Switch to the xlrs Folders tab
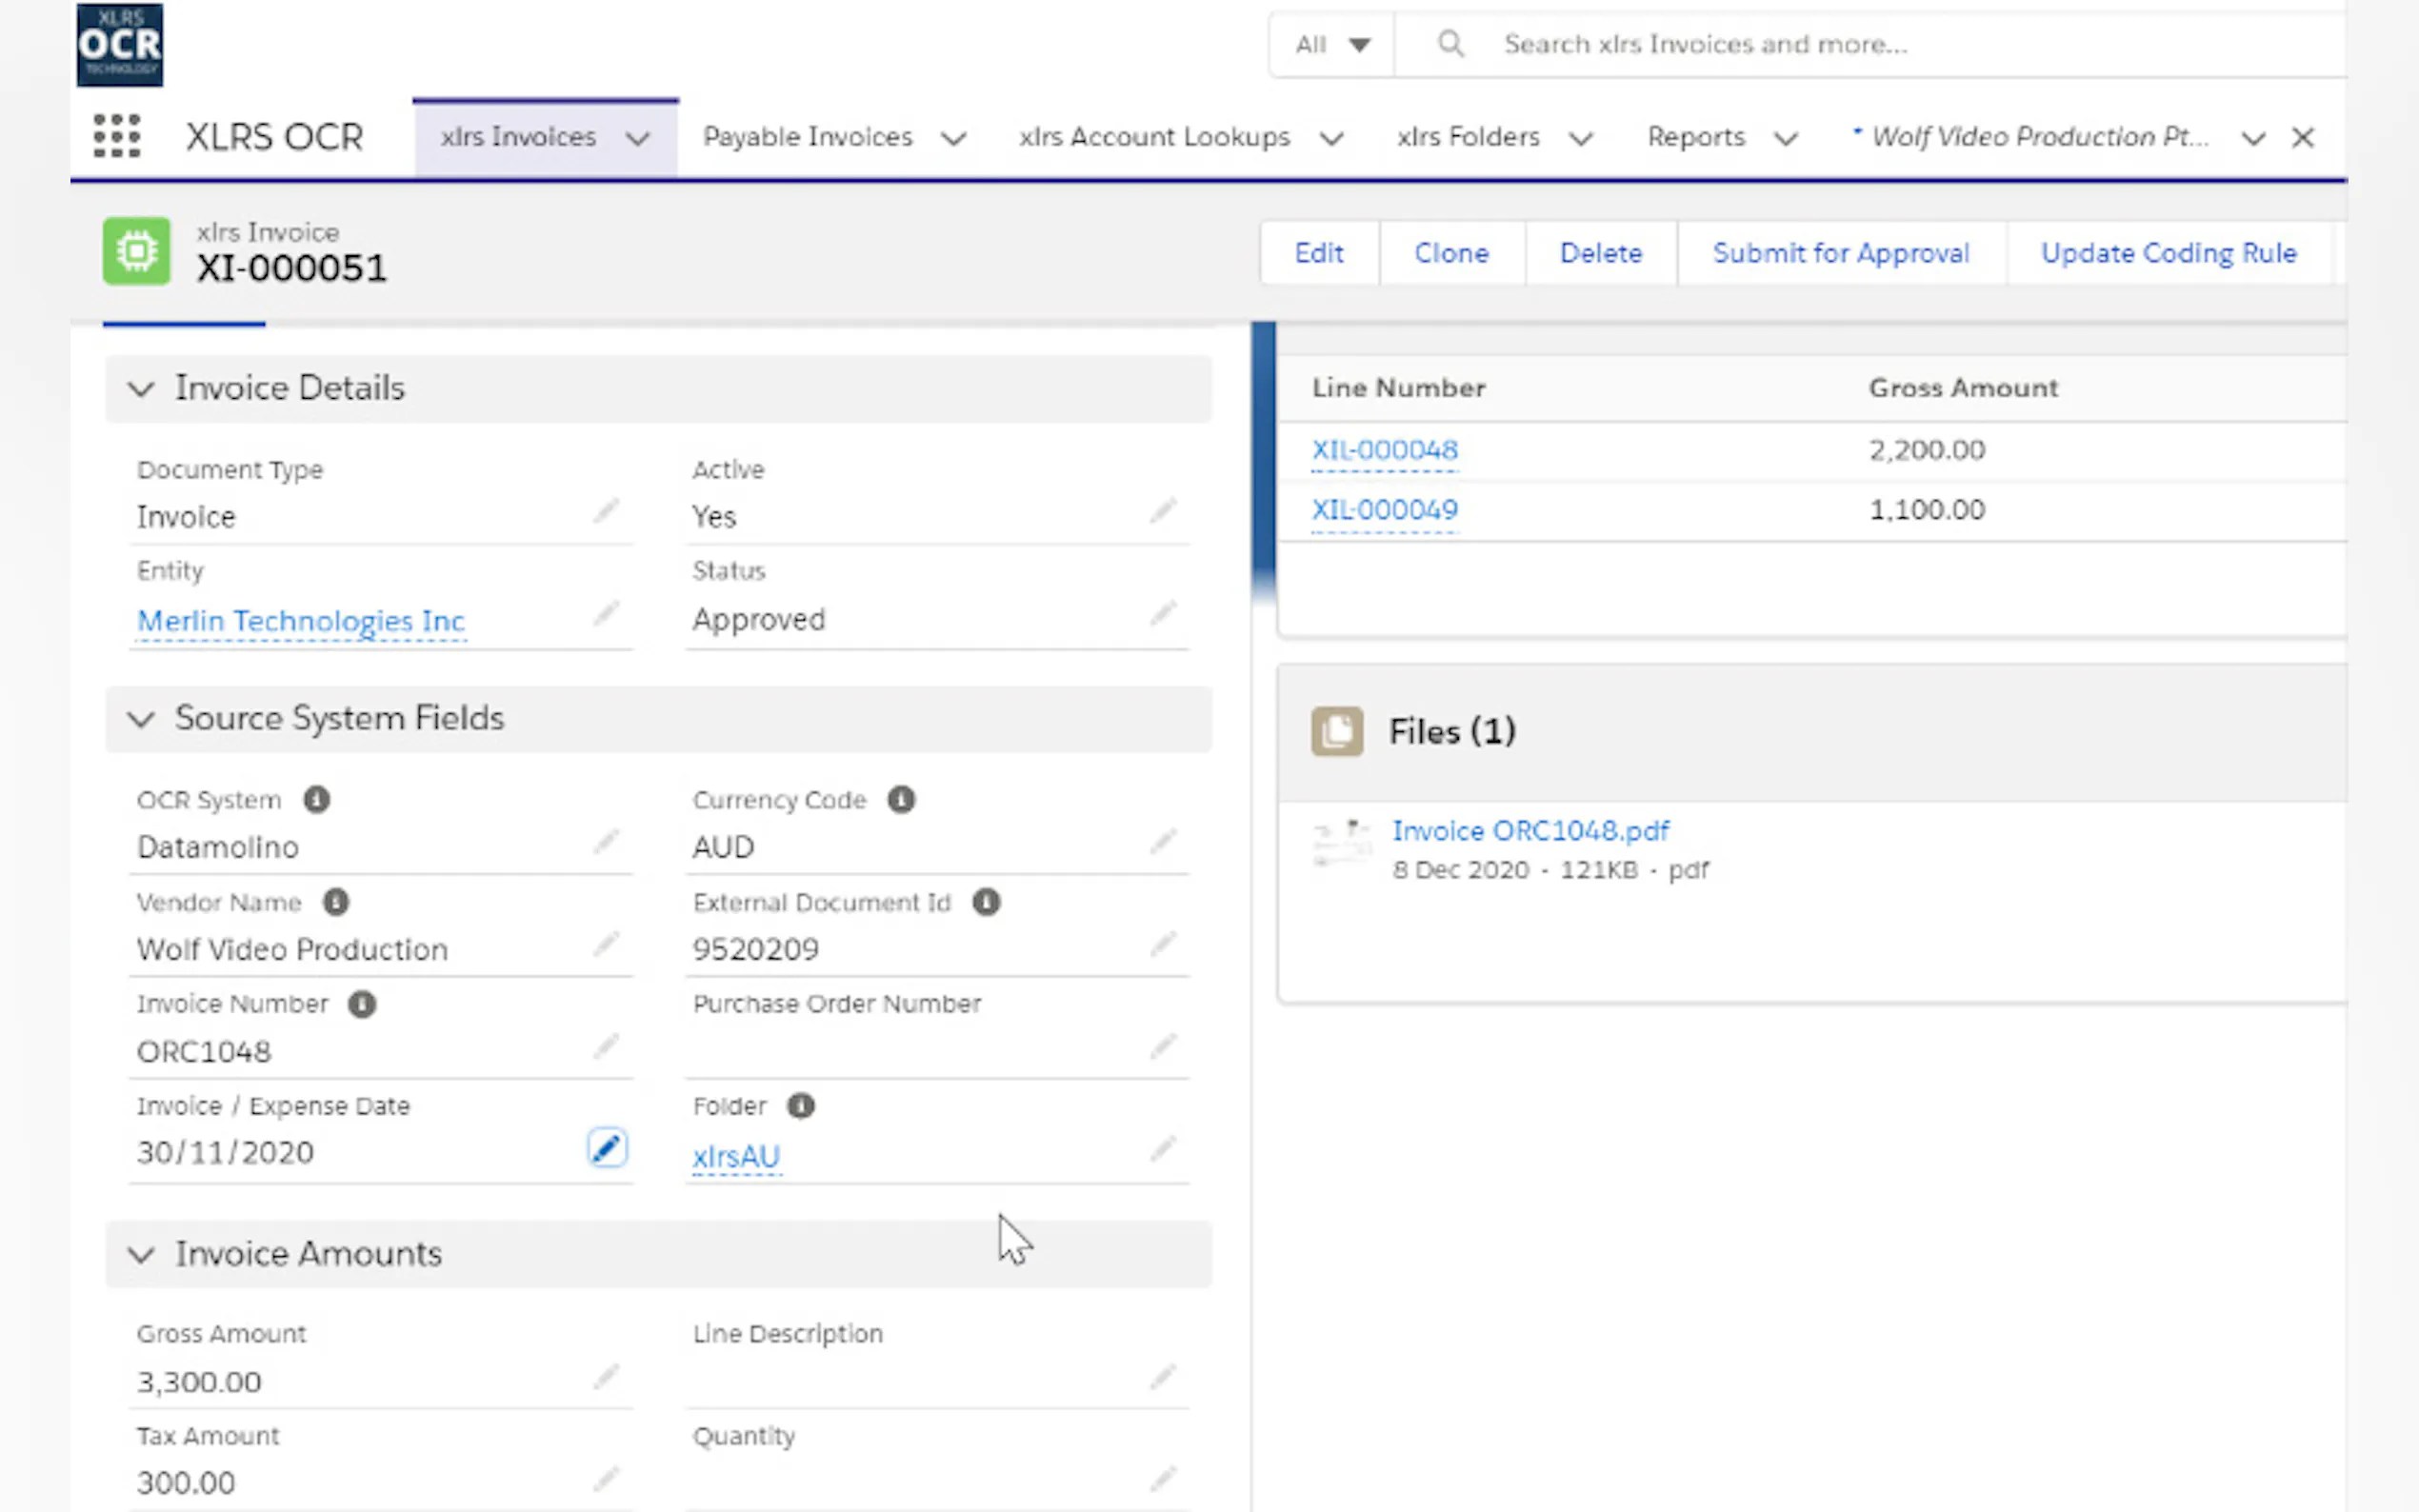2419x1512 pixels. (x=1467, y=137)
